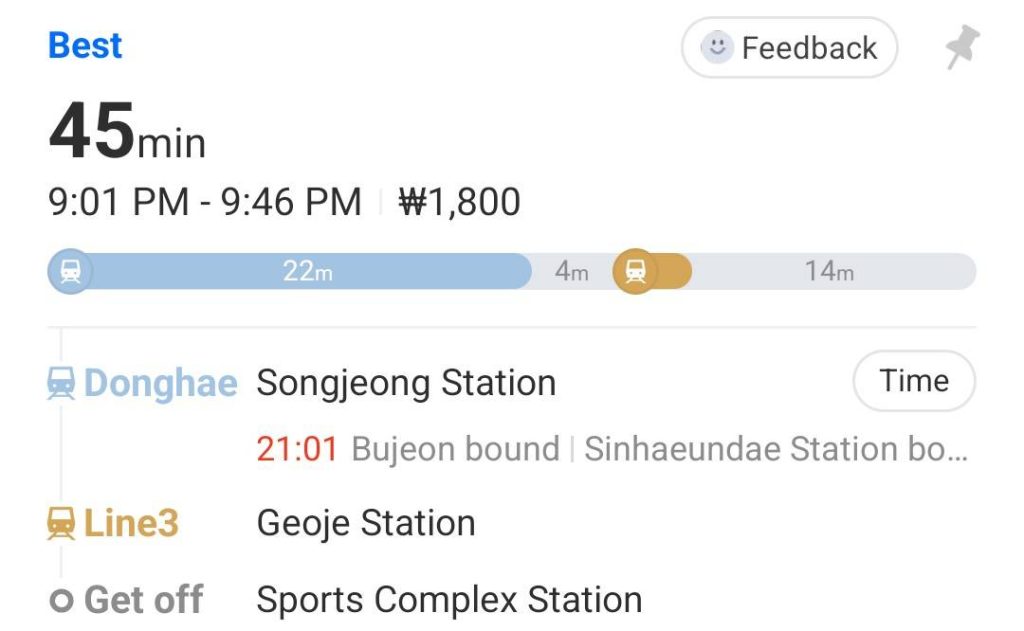Tap the Best route label
This screenshot has width=1024, height=631.
point(85,46)
